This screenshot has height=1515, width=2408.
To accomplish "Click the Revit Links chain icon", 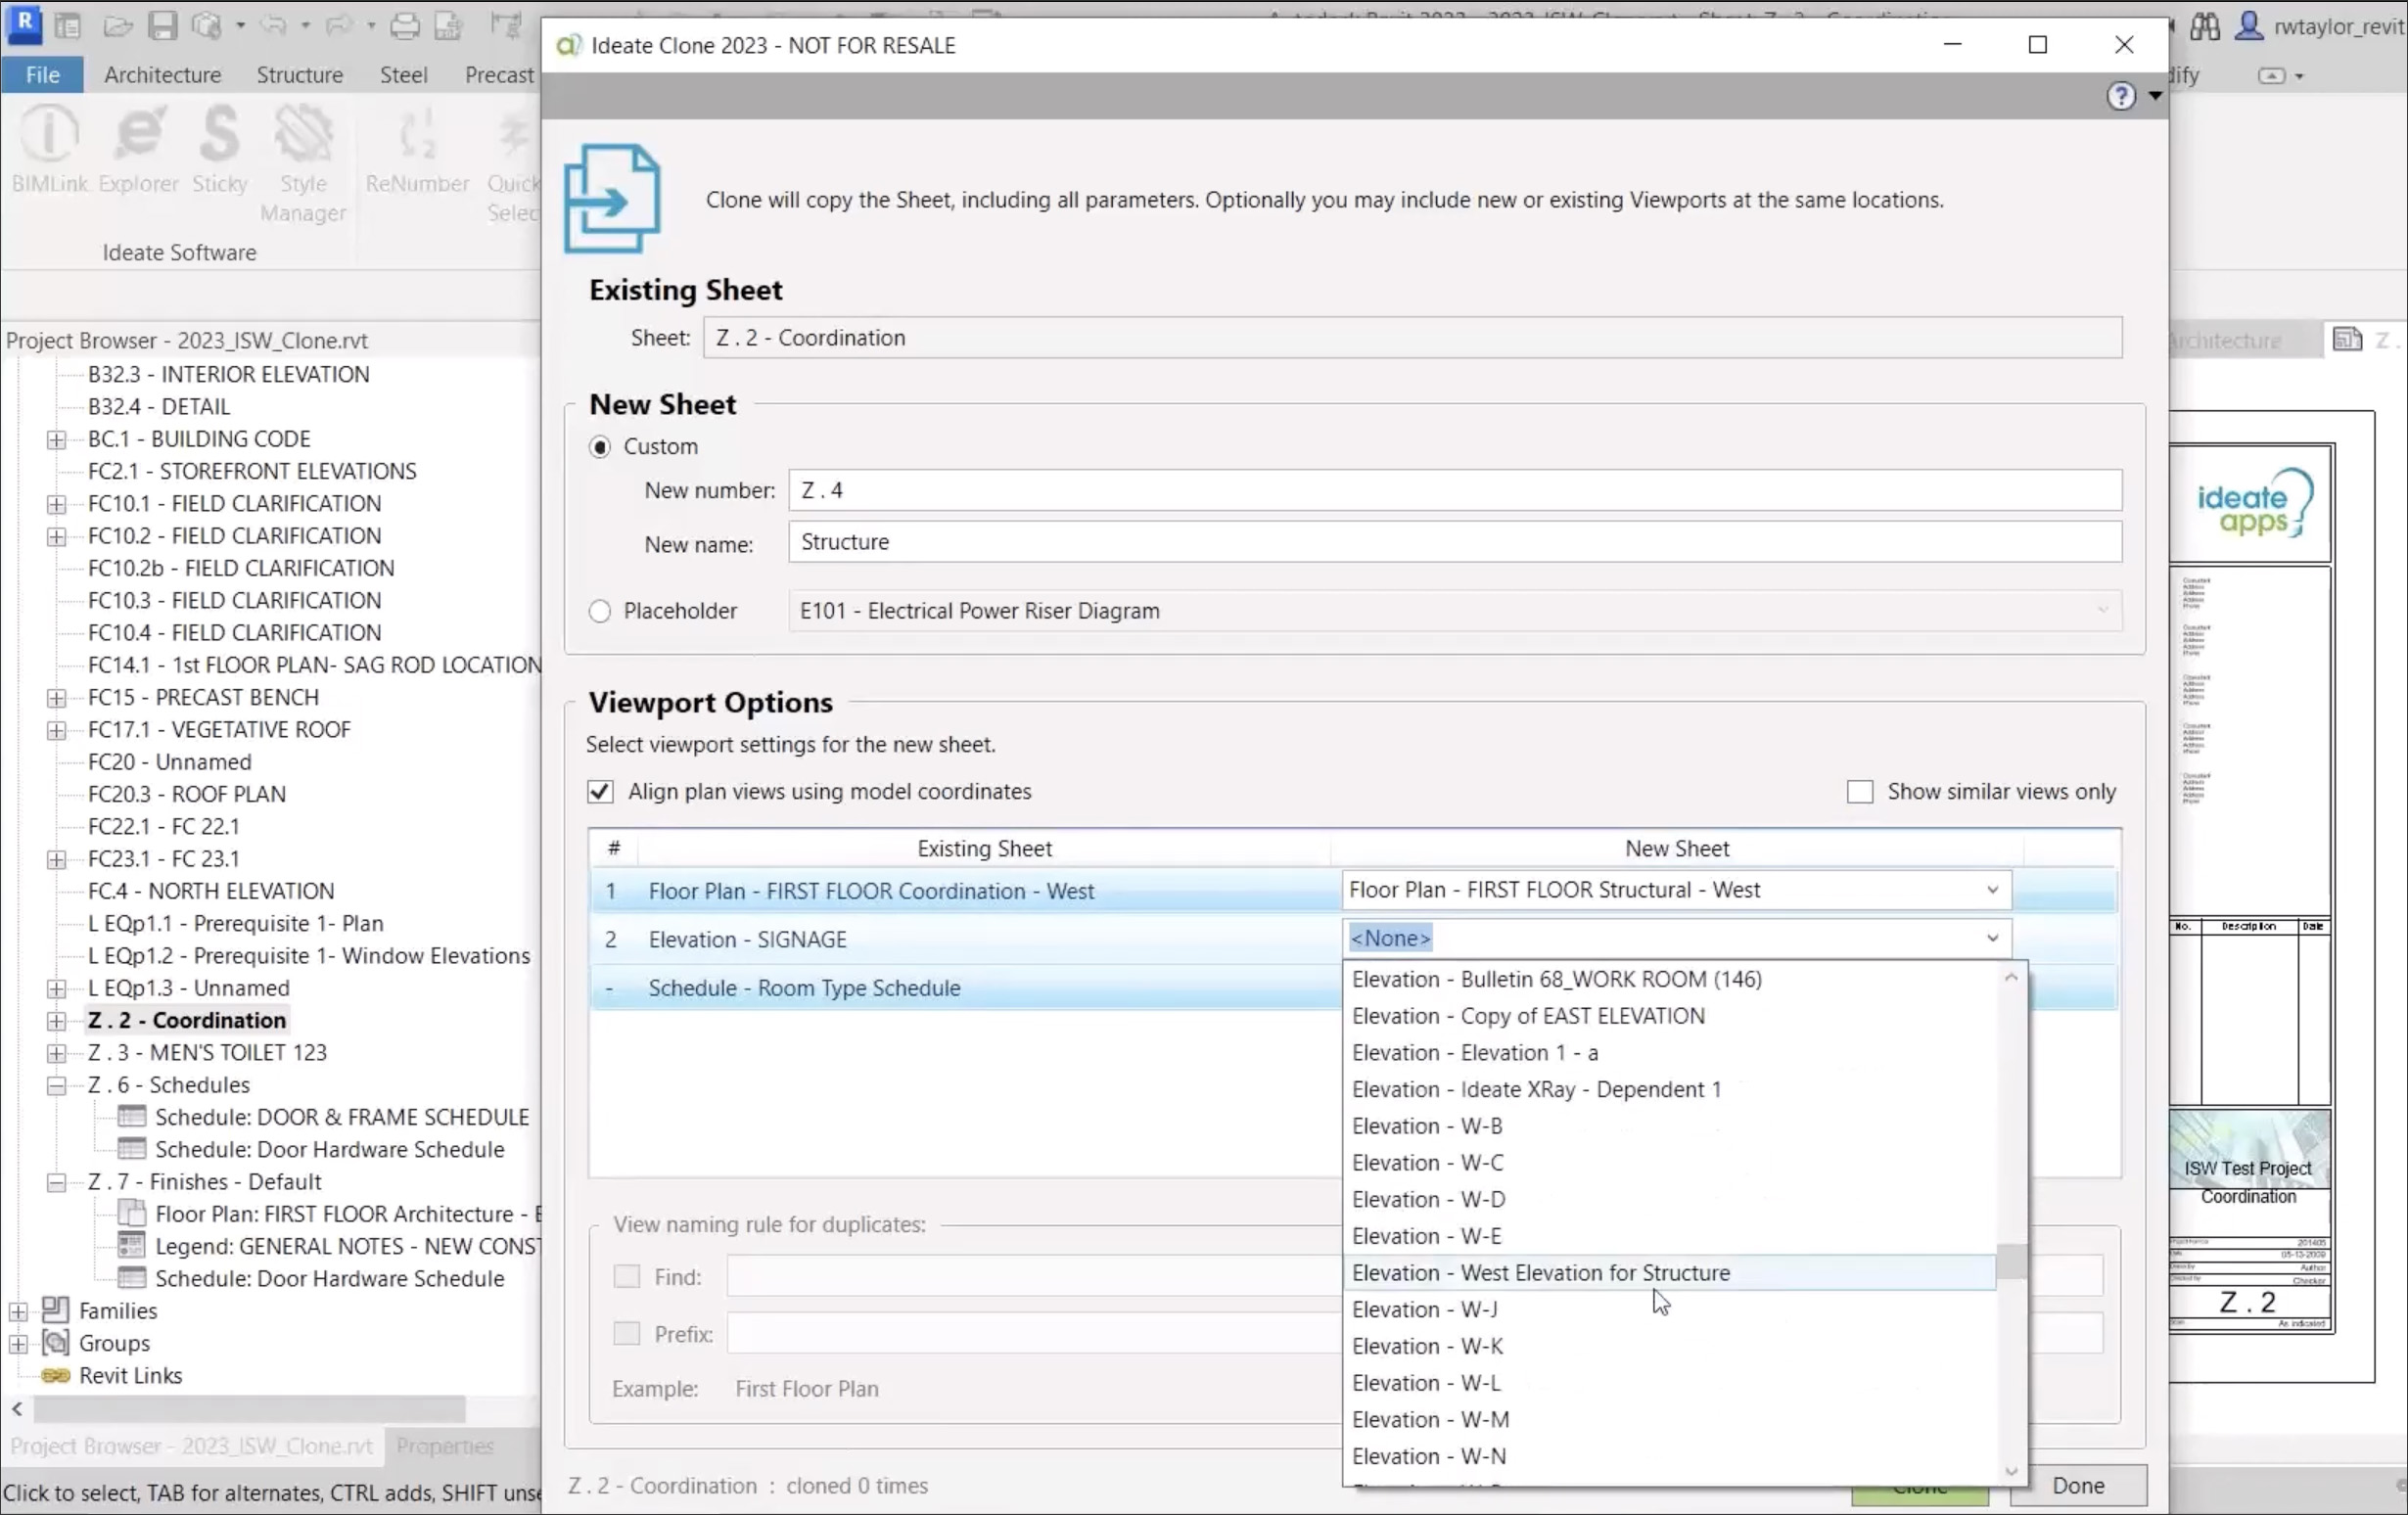I will (x=55, y=1375).
